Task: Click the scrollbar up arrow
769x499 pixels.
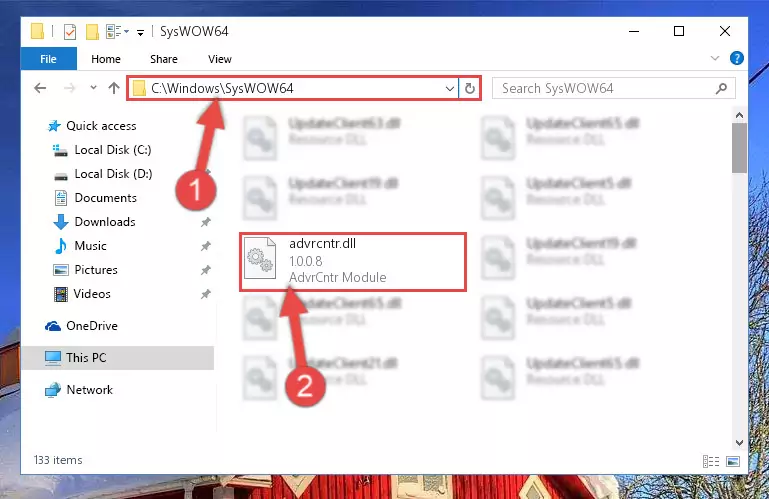Action: tap(739, 116)
